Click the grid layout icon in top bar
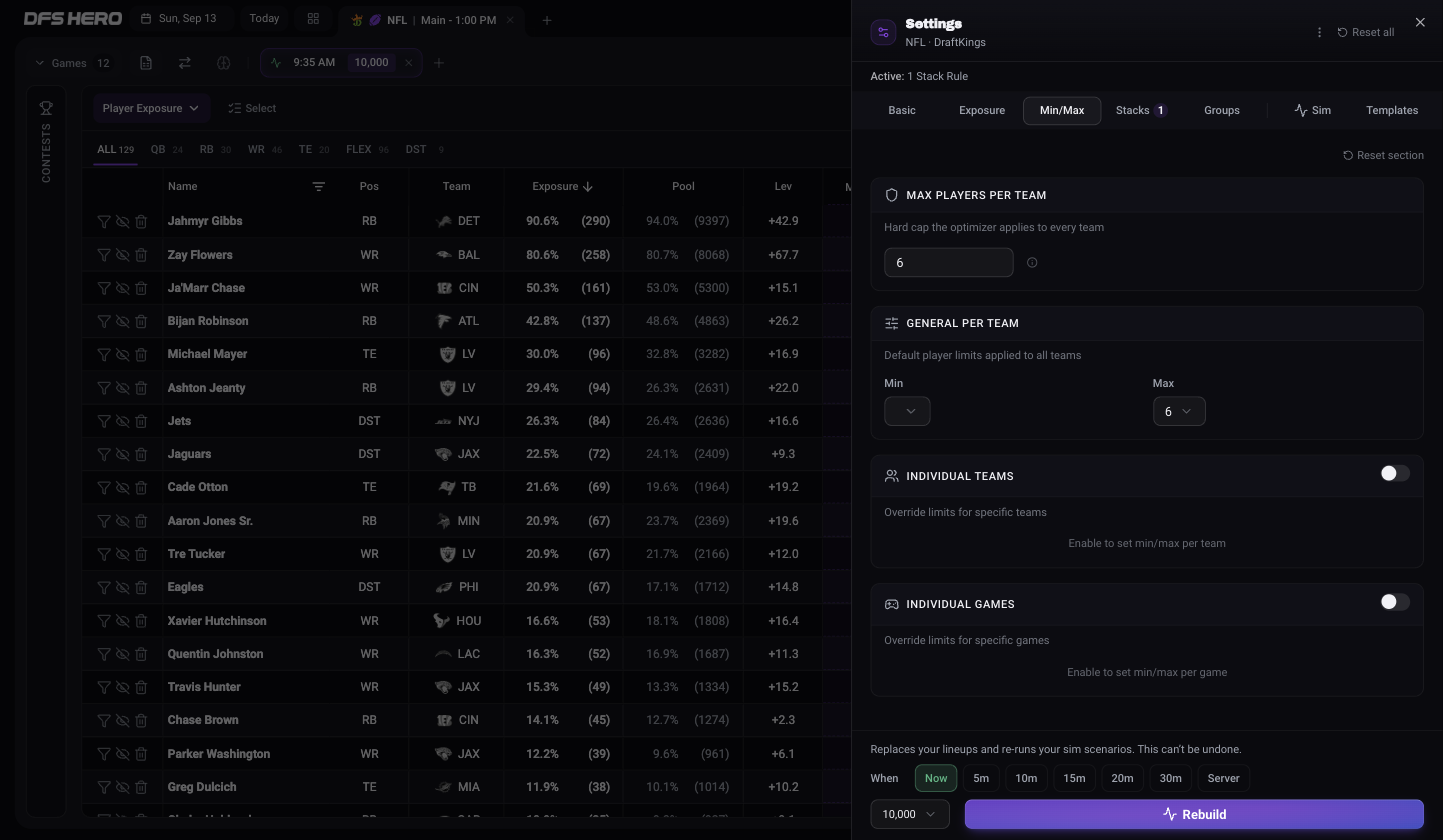The width and height of the screenshot is (1443, 840). pyautogui.click(x=313, y=19)
